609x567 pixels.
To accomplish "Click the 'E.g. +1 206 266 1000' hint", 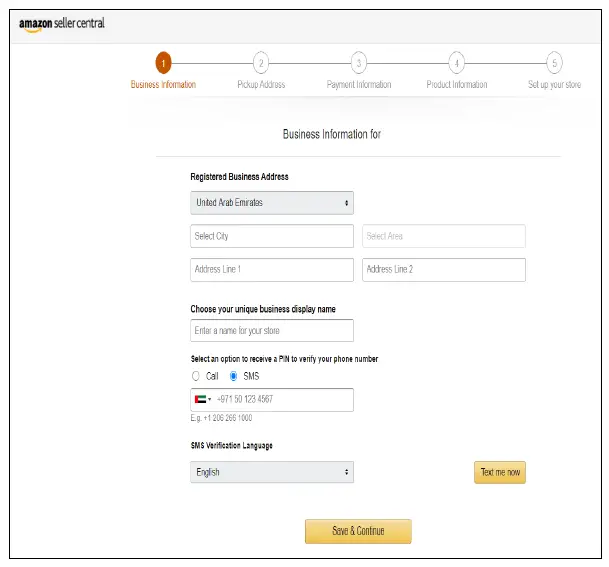I will click(x=221, y=418).
